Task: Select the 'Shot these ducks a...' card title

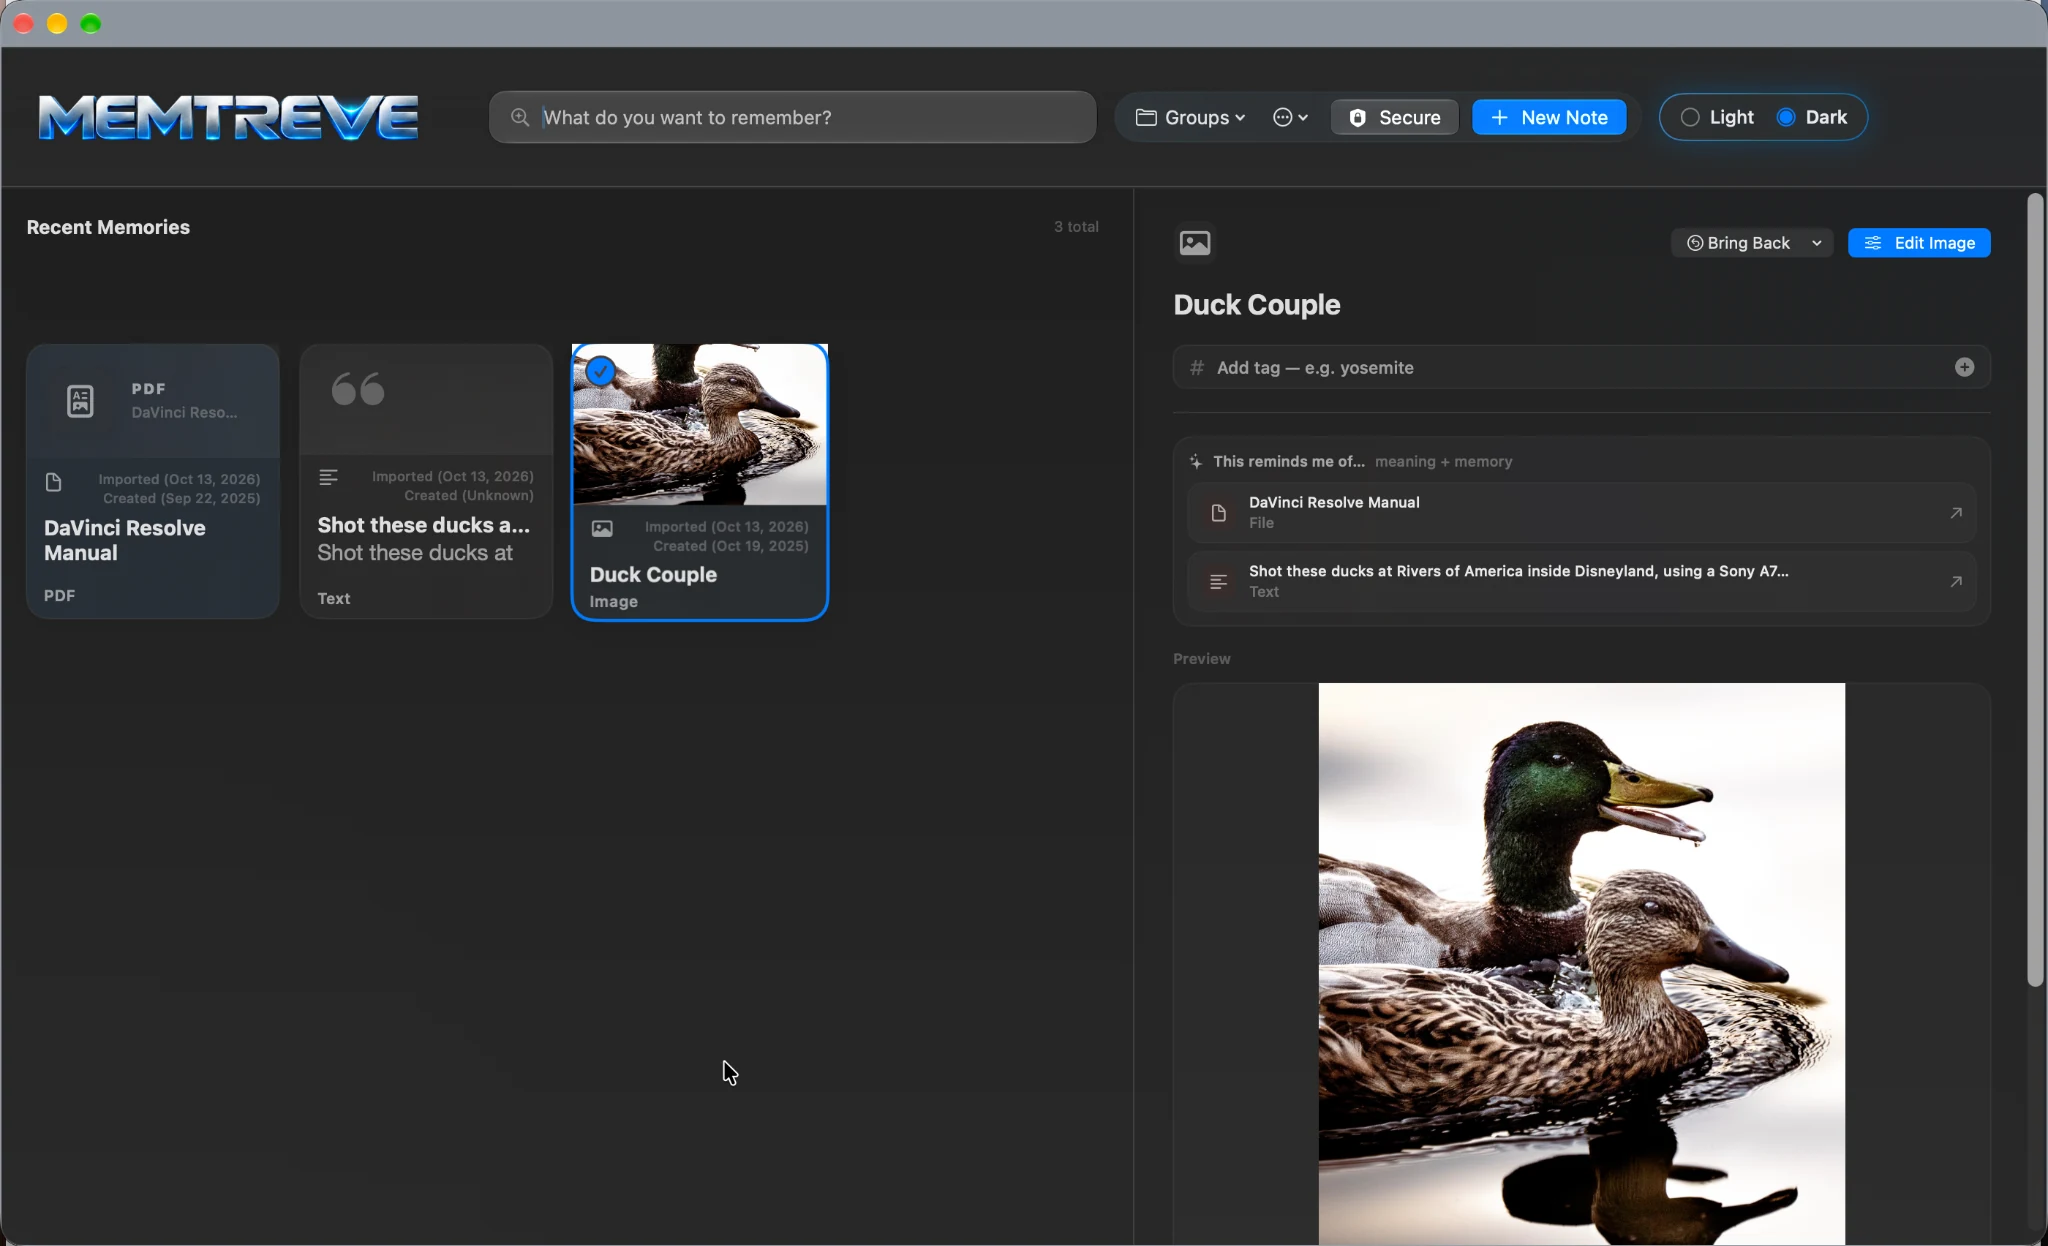Action: pos(424,525)
